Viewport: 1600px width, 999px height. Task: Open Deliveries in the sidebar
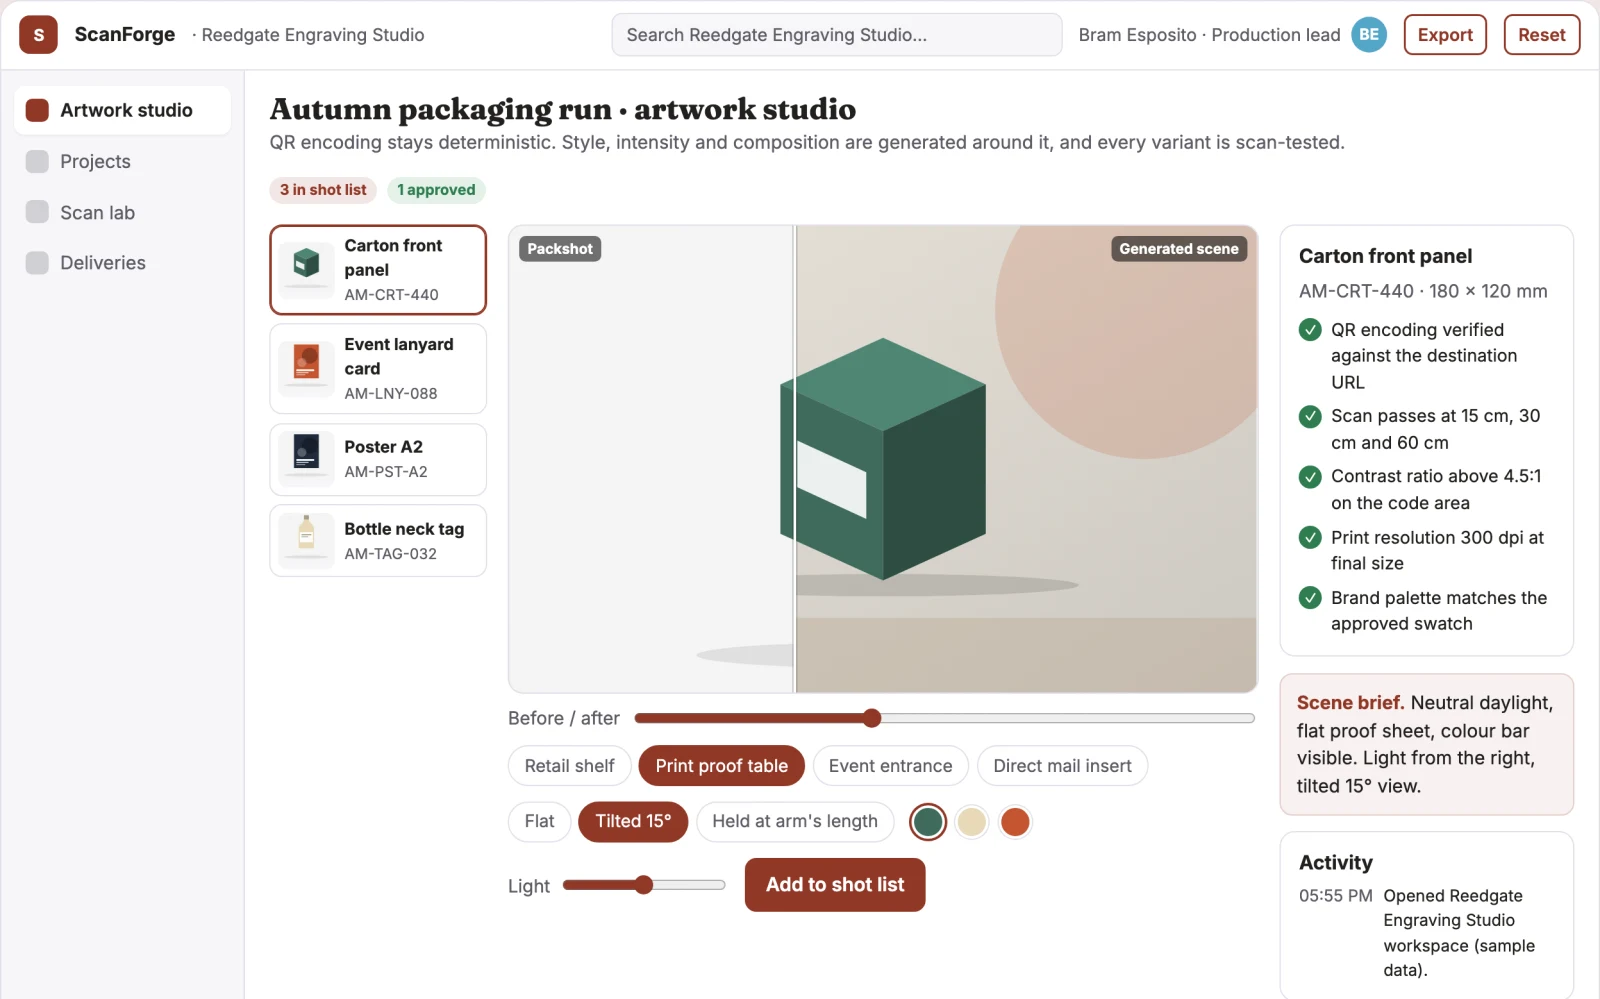tap(122, 262)
